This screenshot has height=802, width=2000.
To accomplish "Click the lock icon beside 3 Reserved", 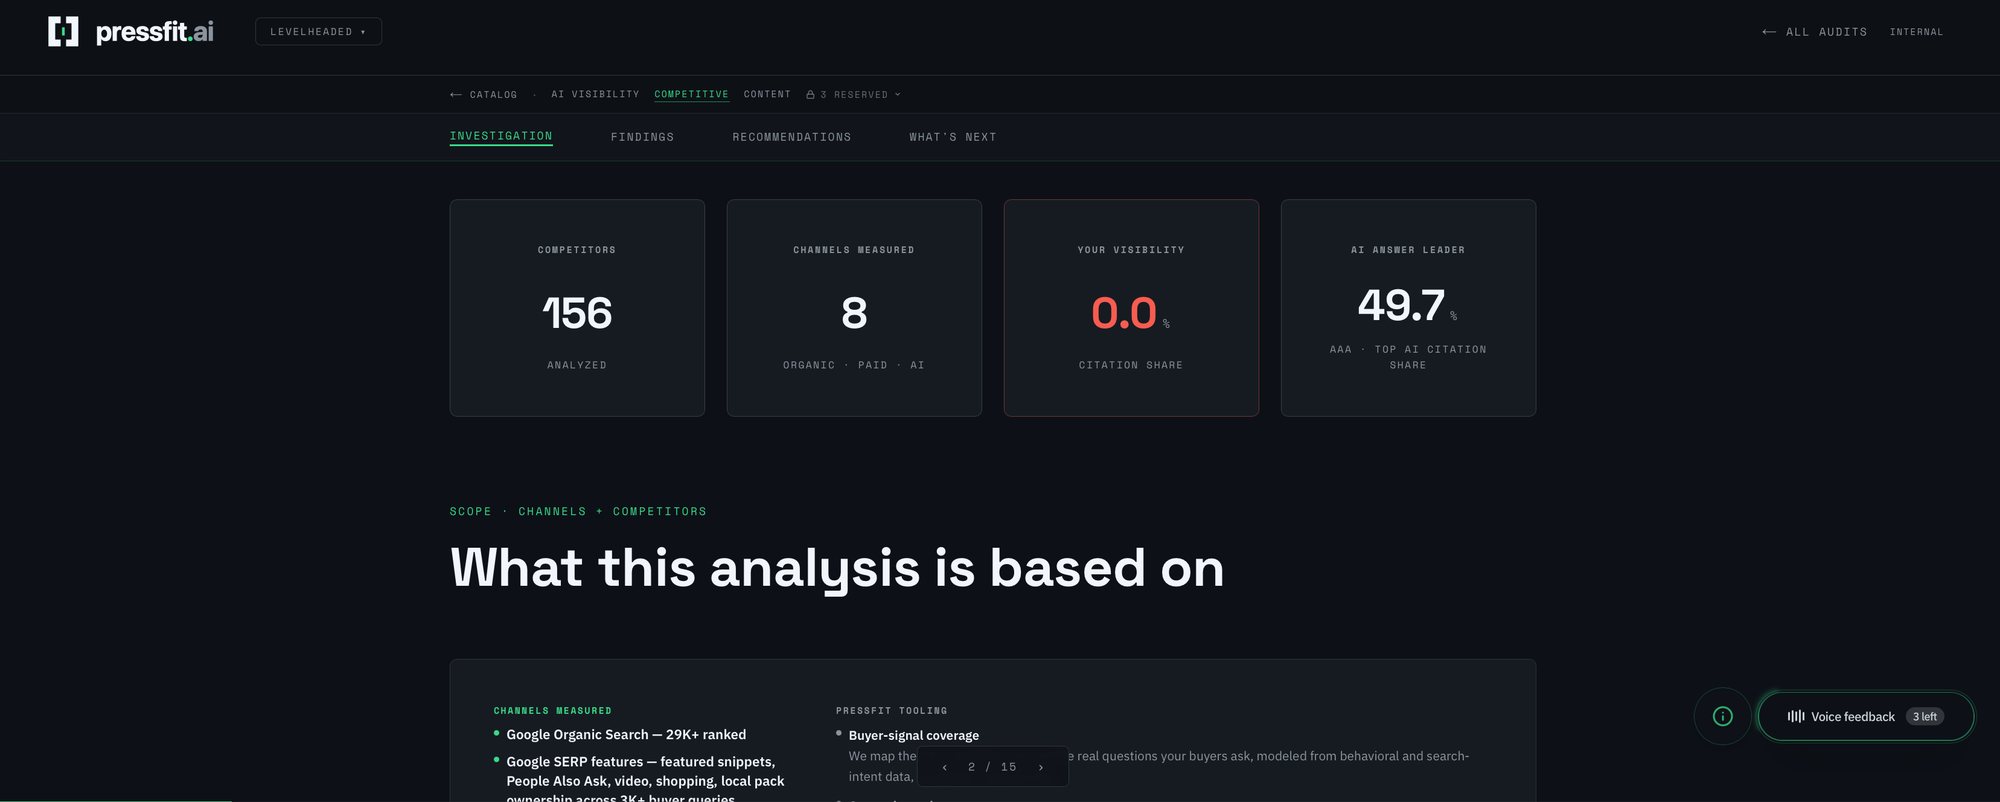I will tap(810, 95).
